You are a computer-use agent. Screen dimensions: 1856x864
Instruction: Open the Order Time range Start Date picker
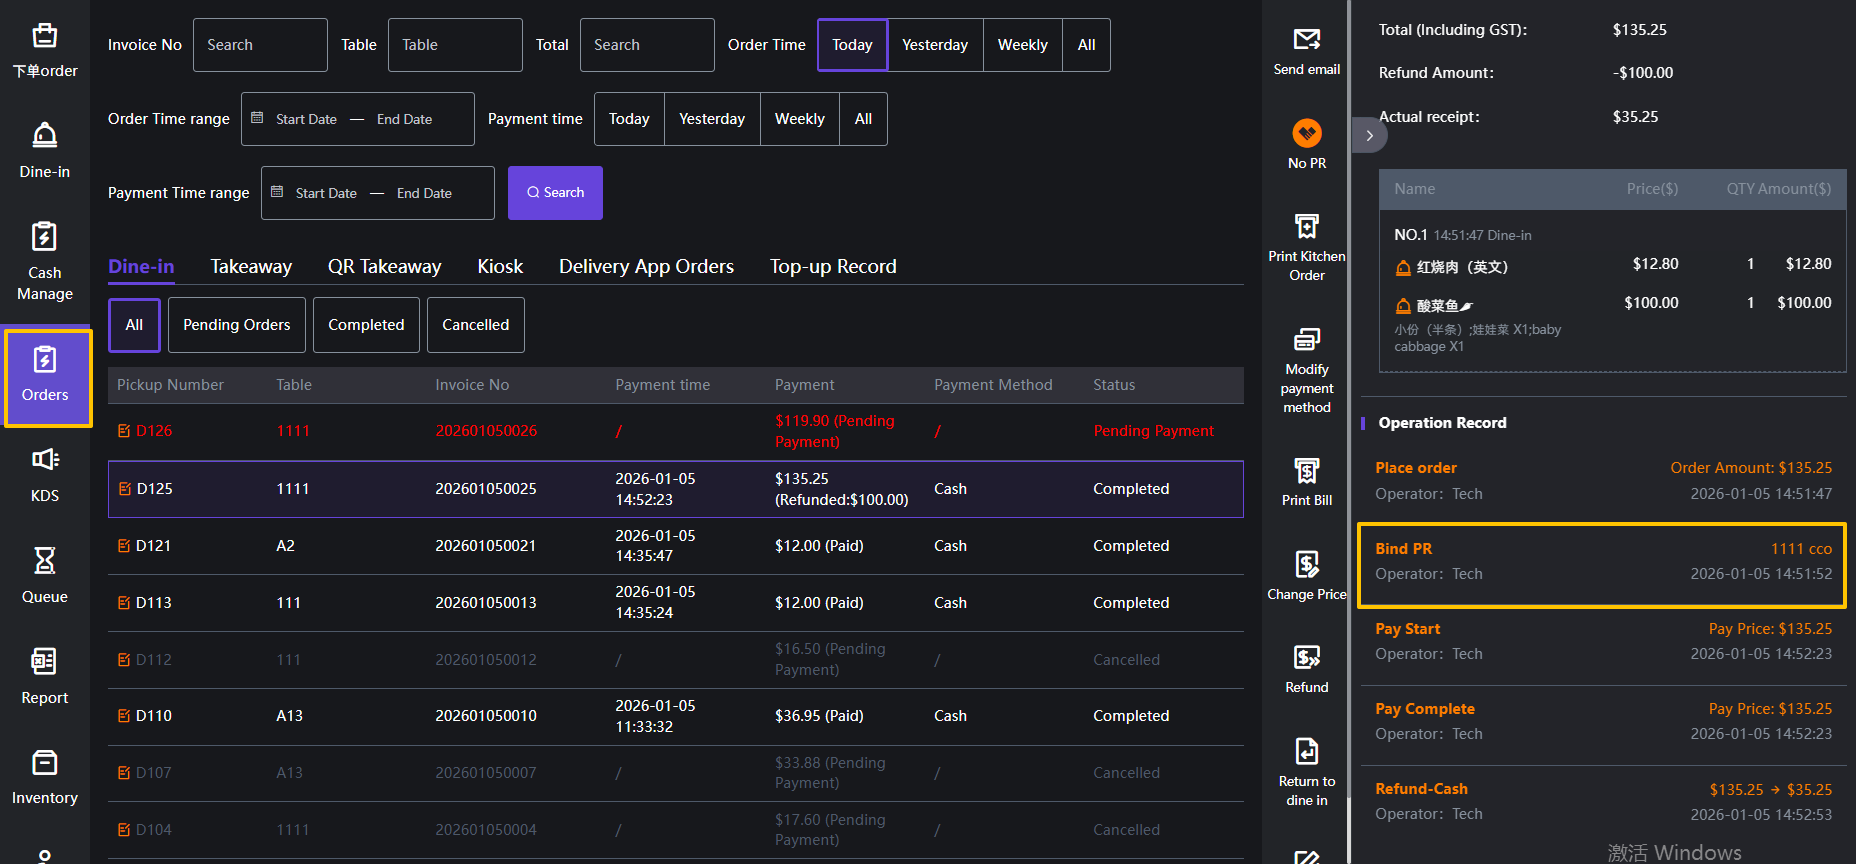pos(306,119)
